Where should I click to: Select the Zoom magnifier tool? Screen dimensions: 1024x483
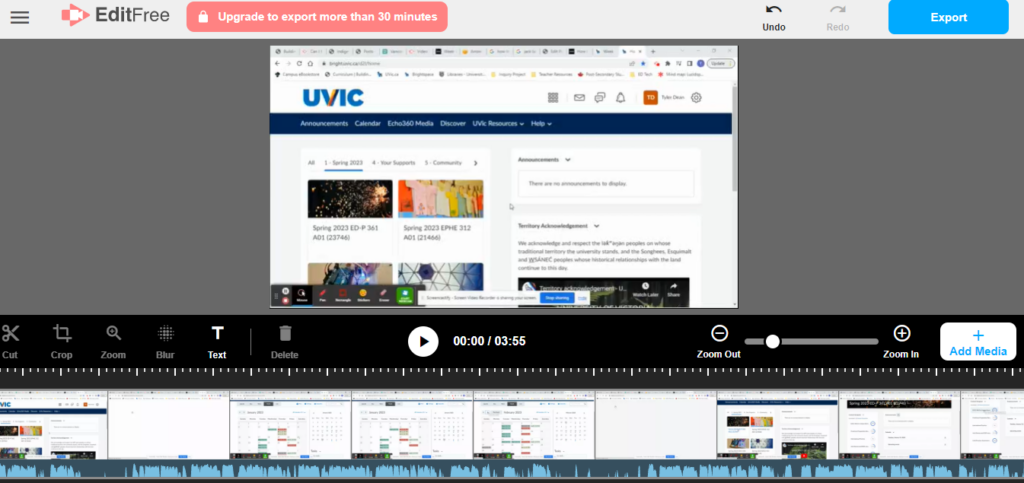click(x=114, y=341)
